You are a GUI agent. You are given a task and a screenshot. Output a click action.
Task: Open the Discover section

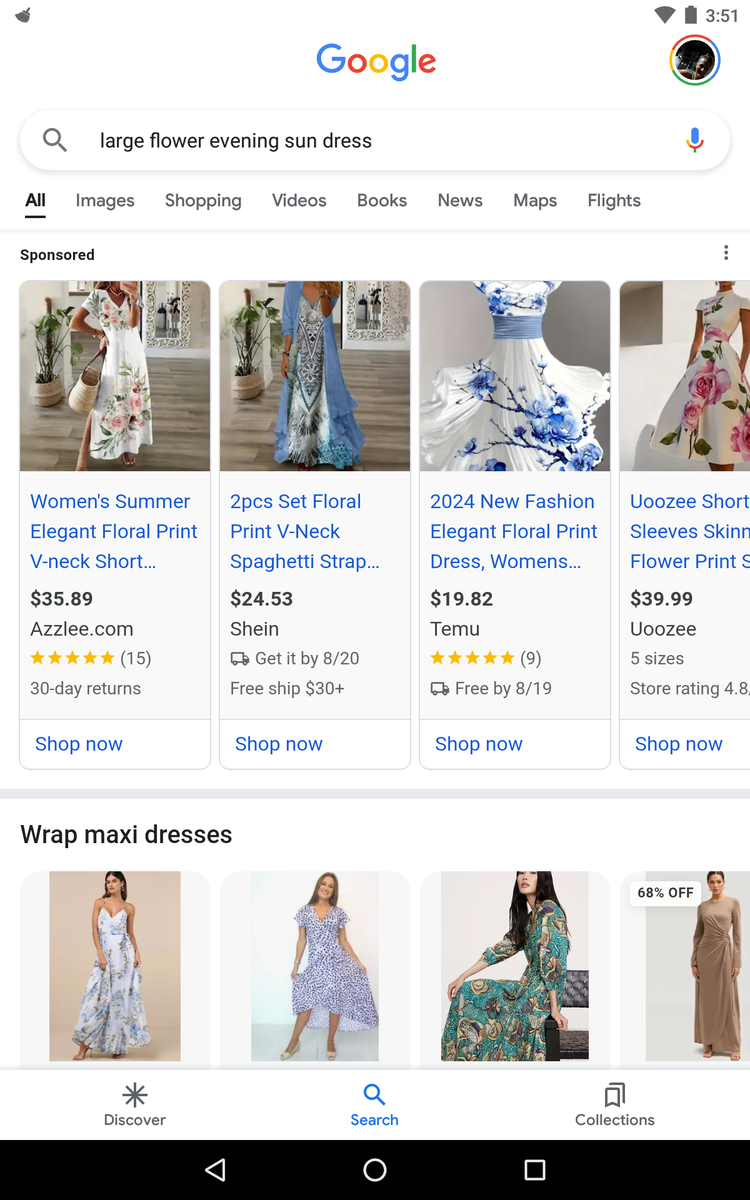pyautogui.click(x=135, y=1104)
